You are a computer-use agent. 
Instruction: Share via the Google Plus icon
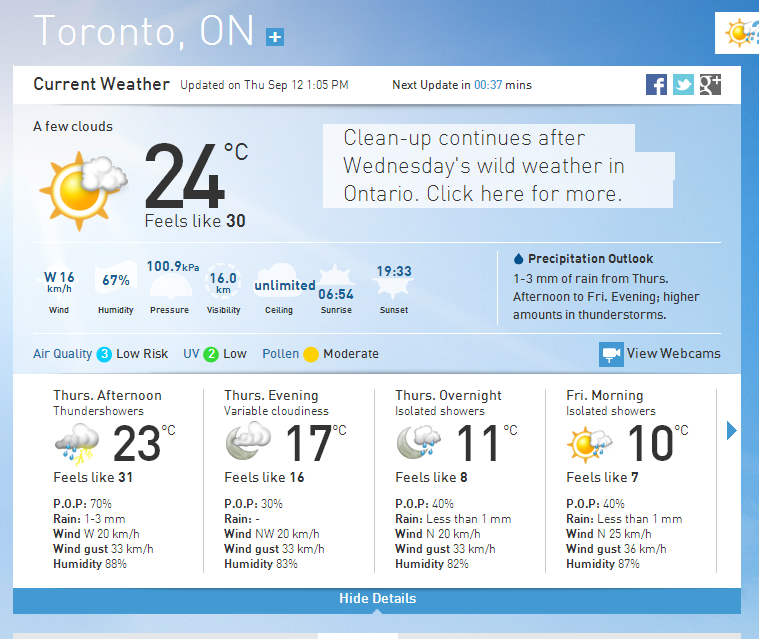[711, 85]
